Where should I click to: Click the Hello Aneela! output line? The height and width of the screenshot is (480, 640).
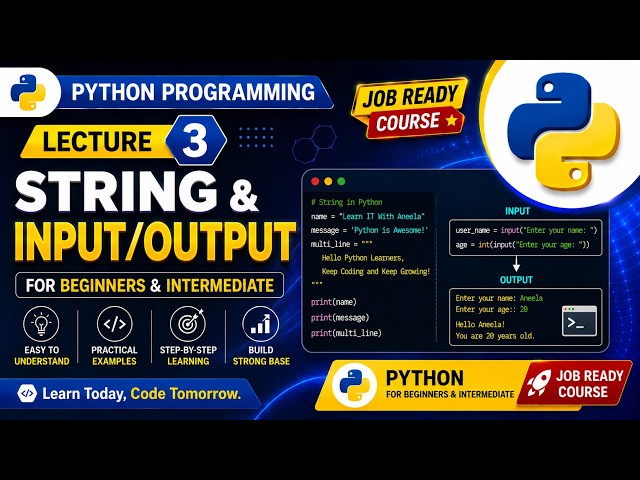click(x=480, y=324)
